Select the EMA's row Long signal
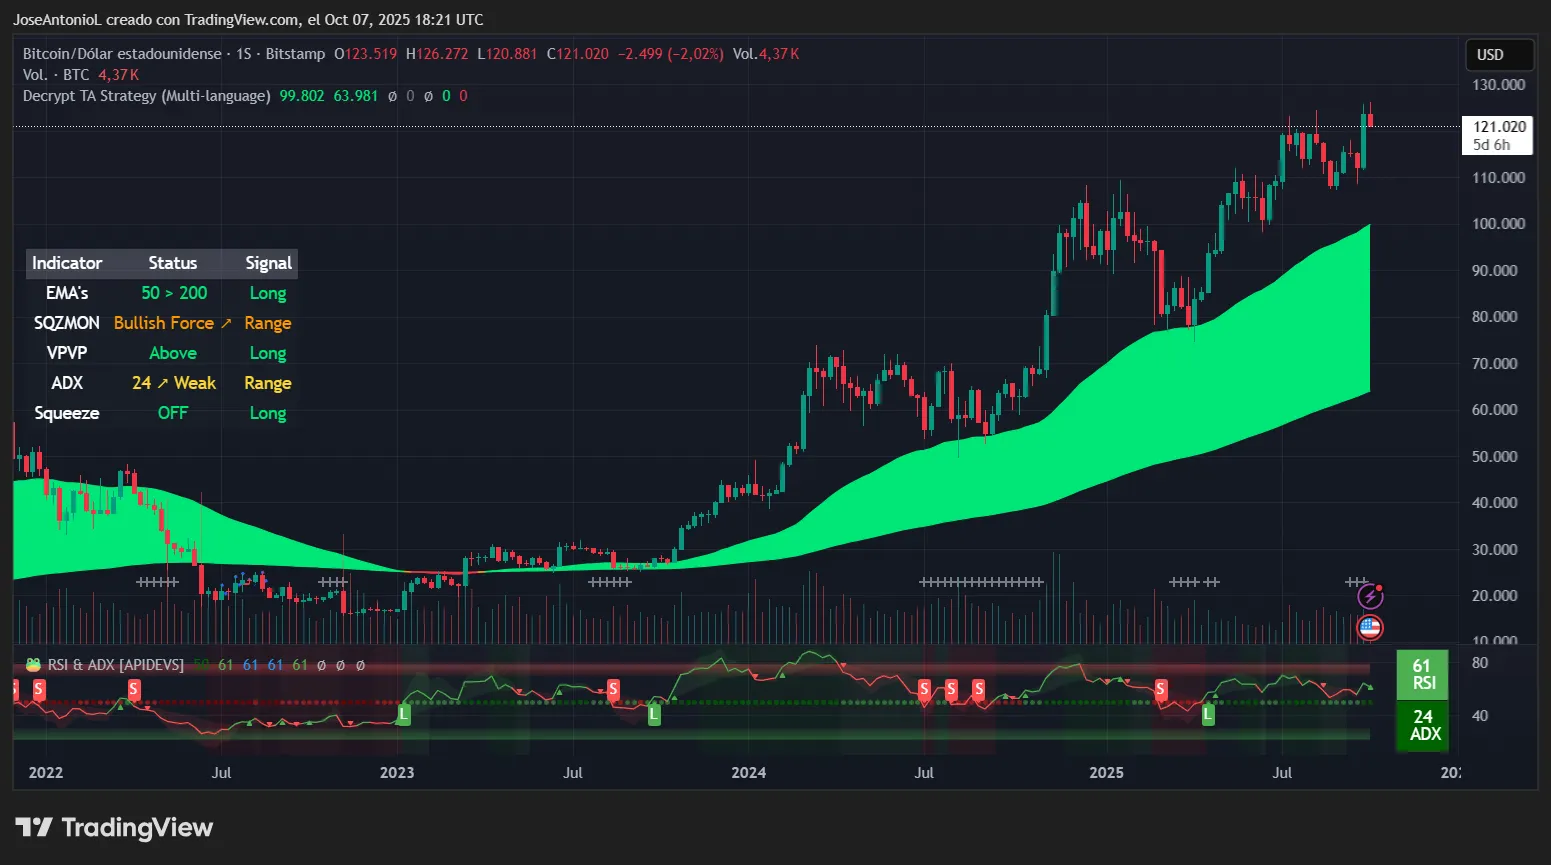 267,293
